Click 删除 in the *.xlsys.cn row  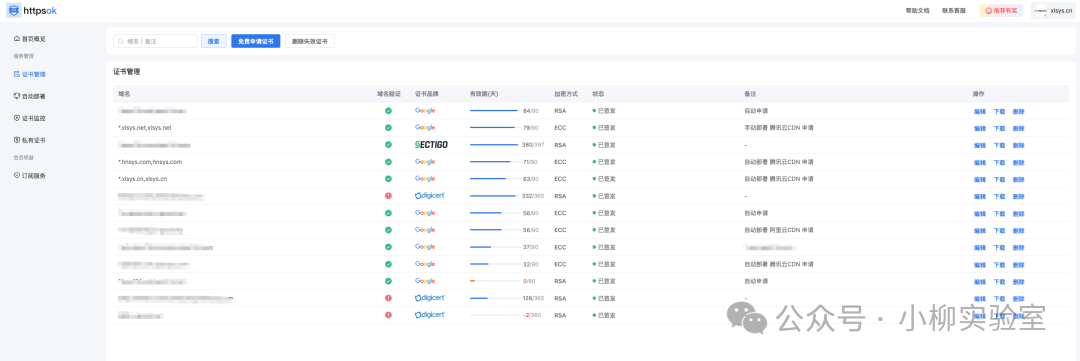pos(1019,179)
